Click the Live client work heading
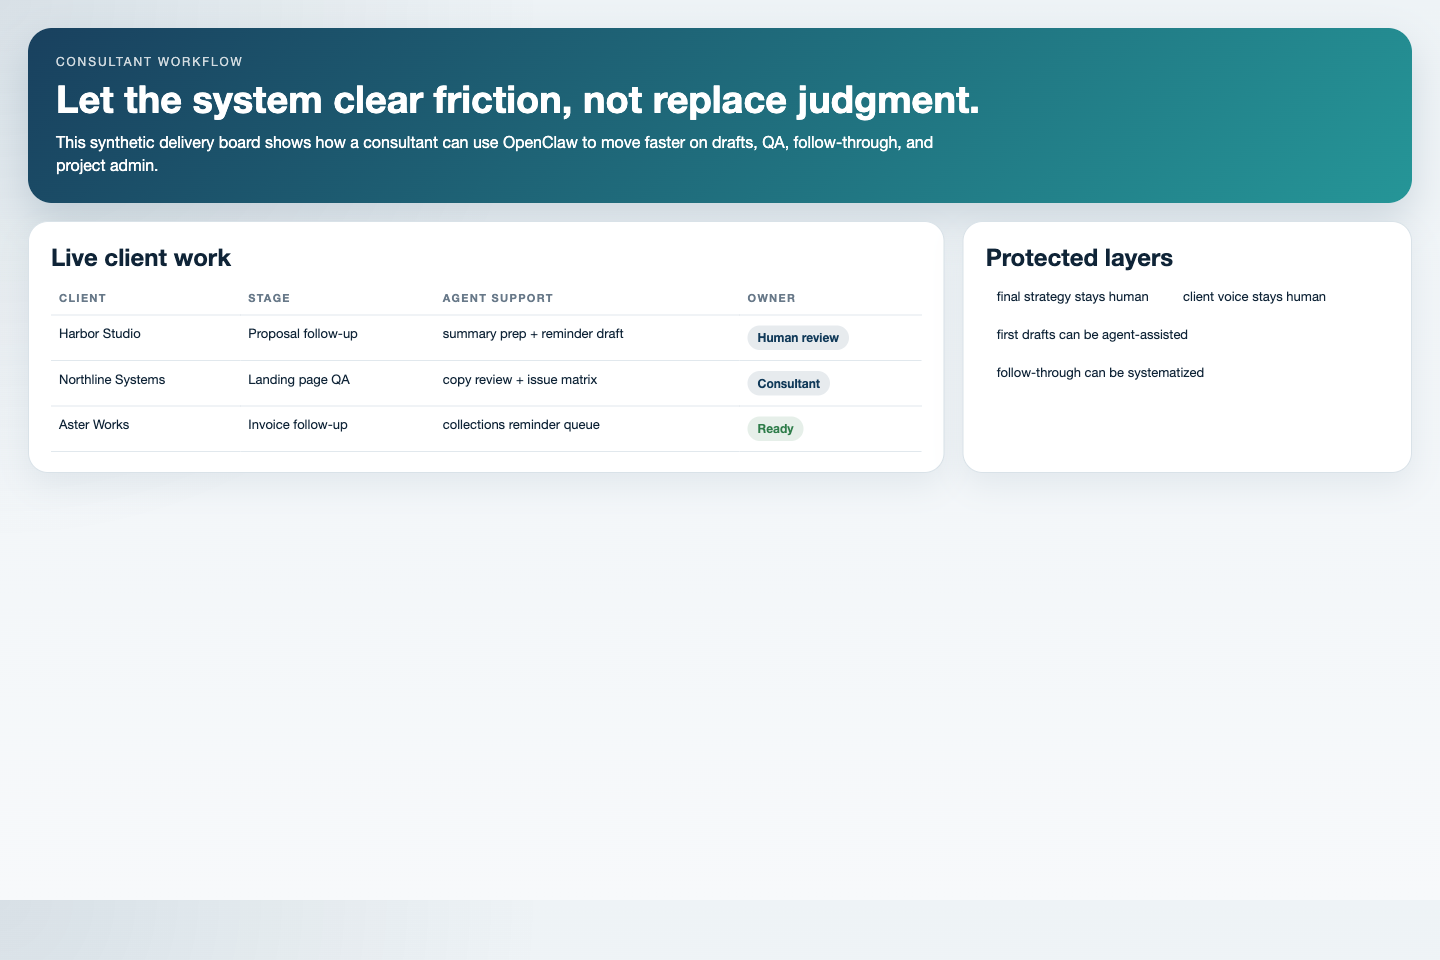 point(141,258)
